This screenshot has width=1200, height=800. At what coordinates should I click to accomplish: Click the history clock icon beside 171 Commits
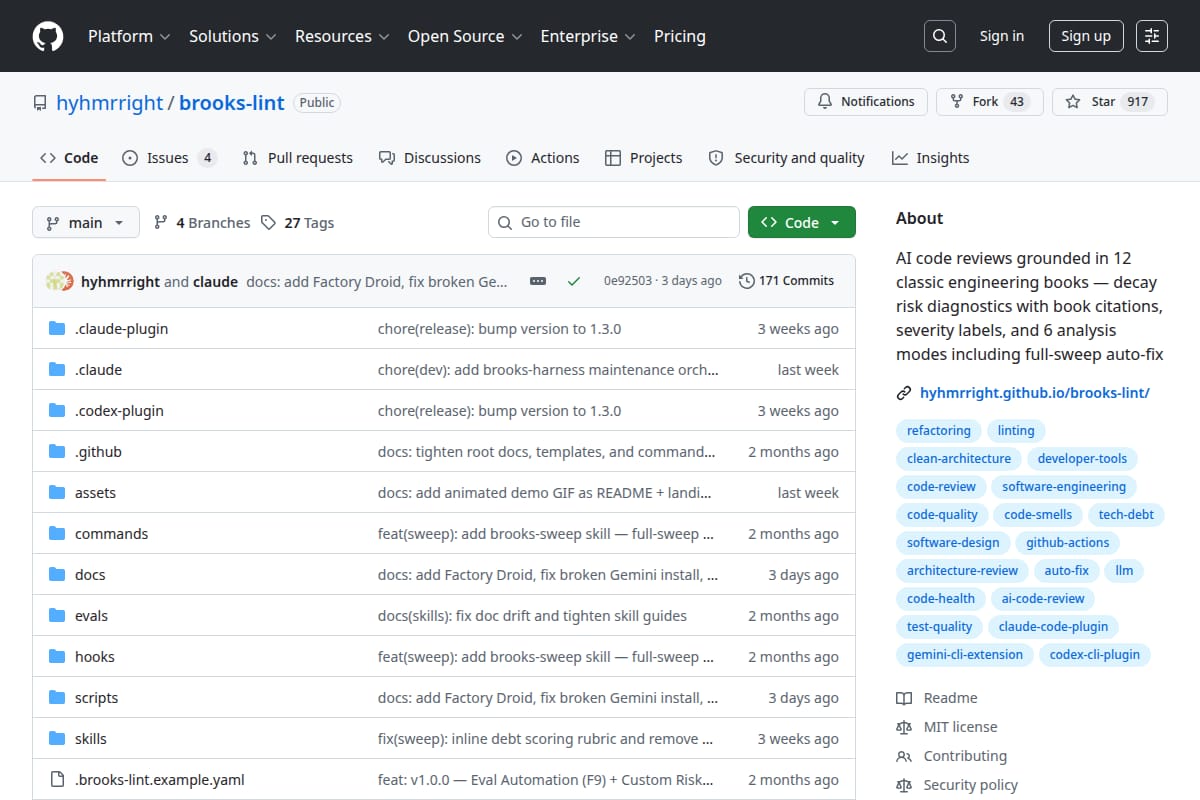click(x=746, y=281)
